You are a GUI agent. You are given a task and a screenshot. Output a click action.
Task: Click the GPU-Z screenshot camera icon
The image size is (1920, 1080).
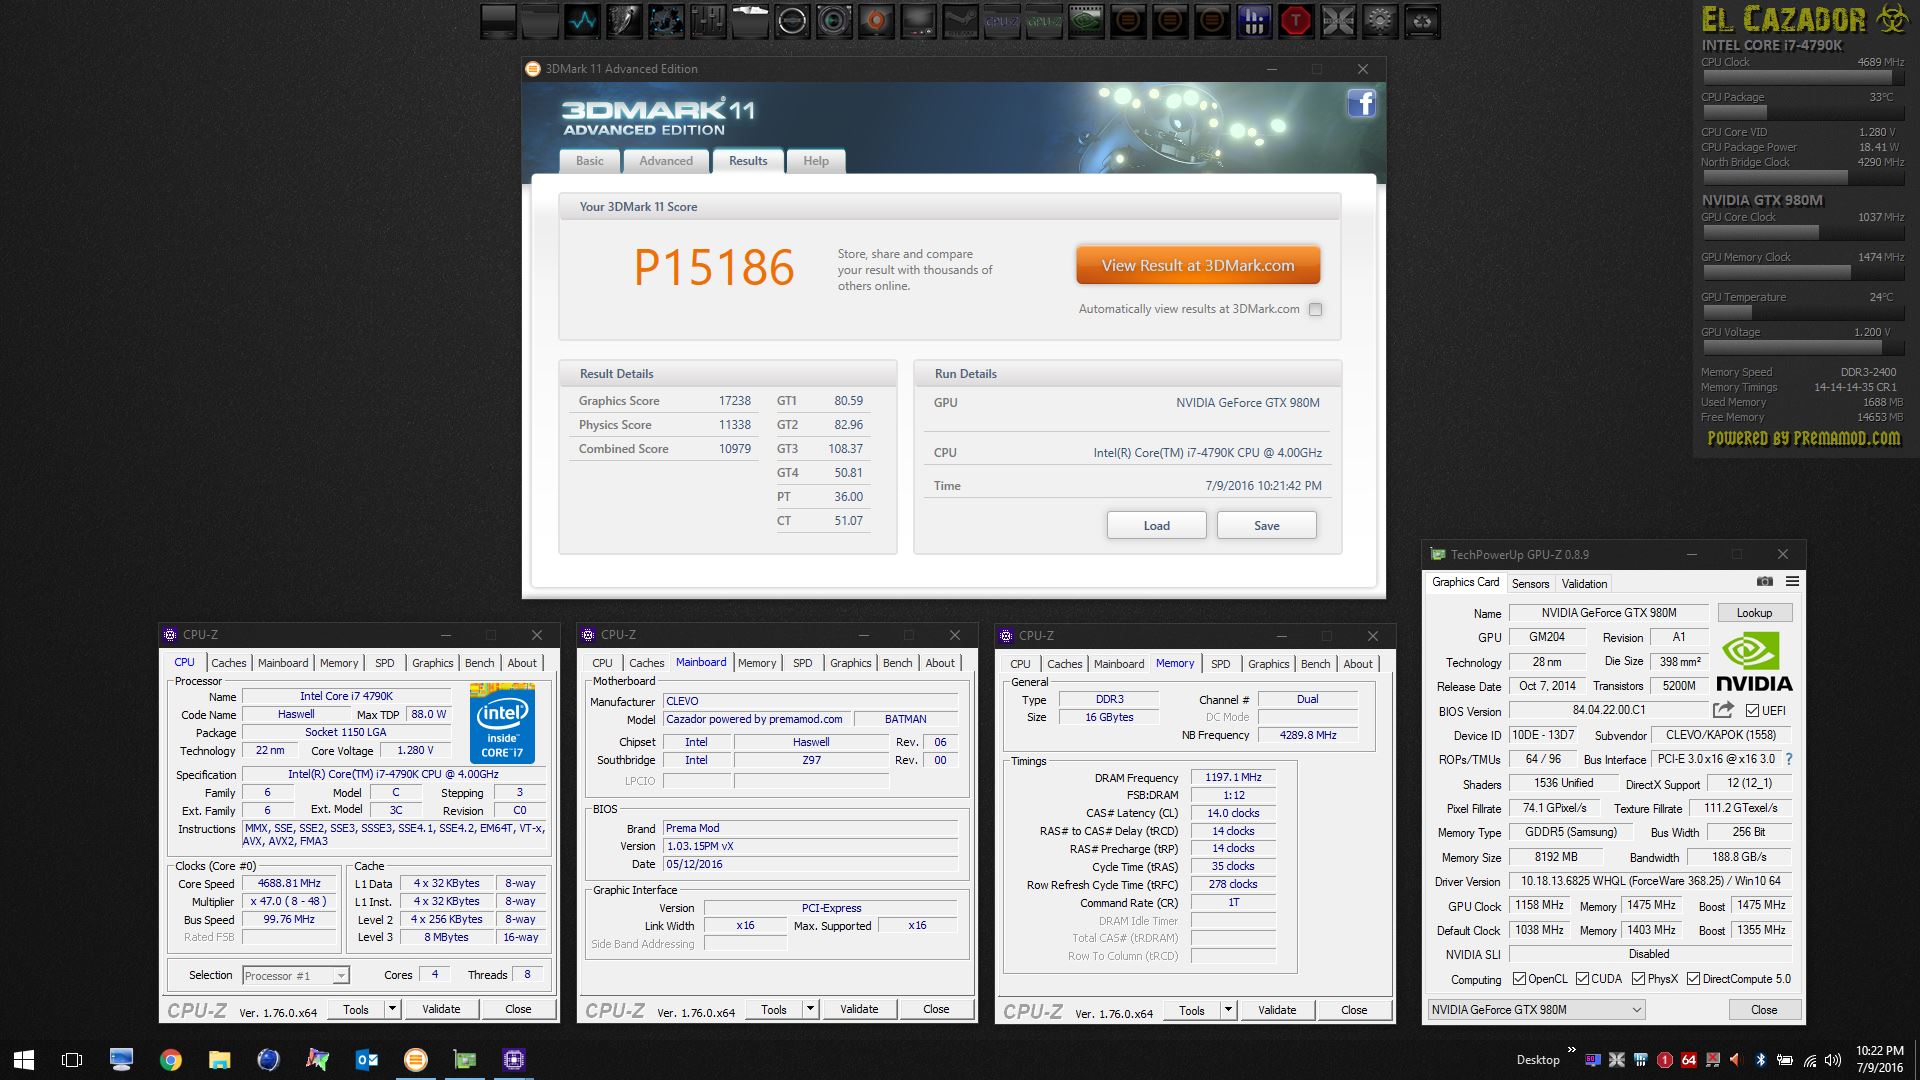[1765, 581]
